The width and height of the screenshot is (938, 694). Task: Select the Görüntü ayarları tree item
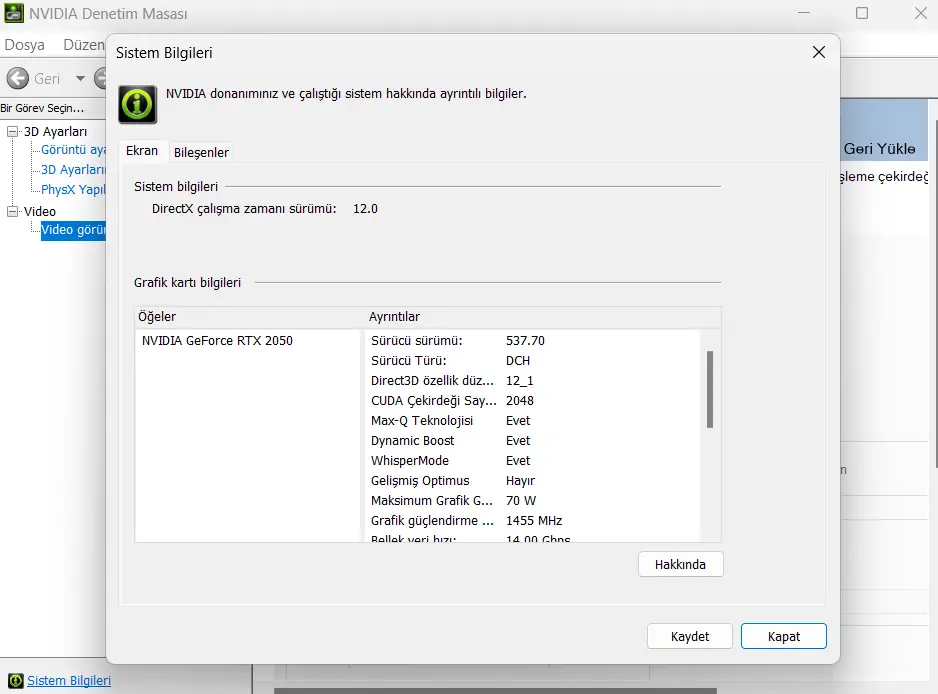73,150
